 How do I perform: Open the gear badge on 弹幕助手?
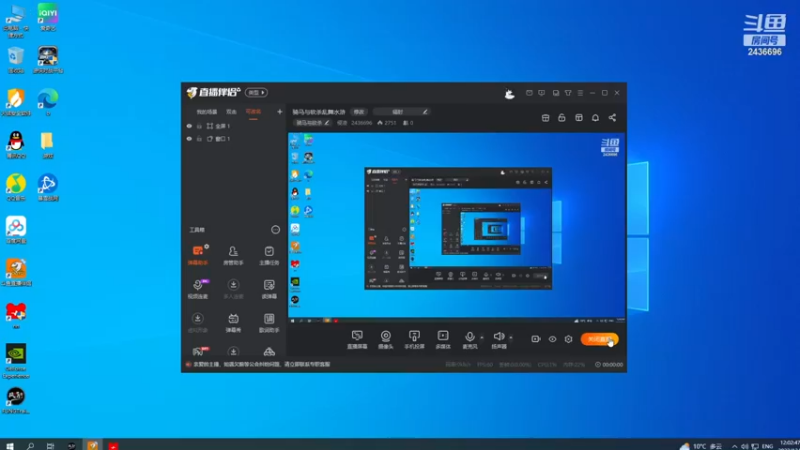[x=207, y=247]
